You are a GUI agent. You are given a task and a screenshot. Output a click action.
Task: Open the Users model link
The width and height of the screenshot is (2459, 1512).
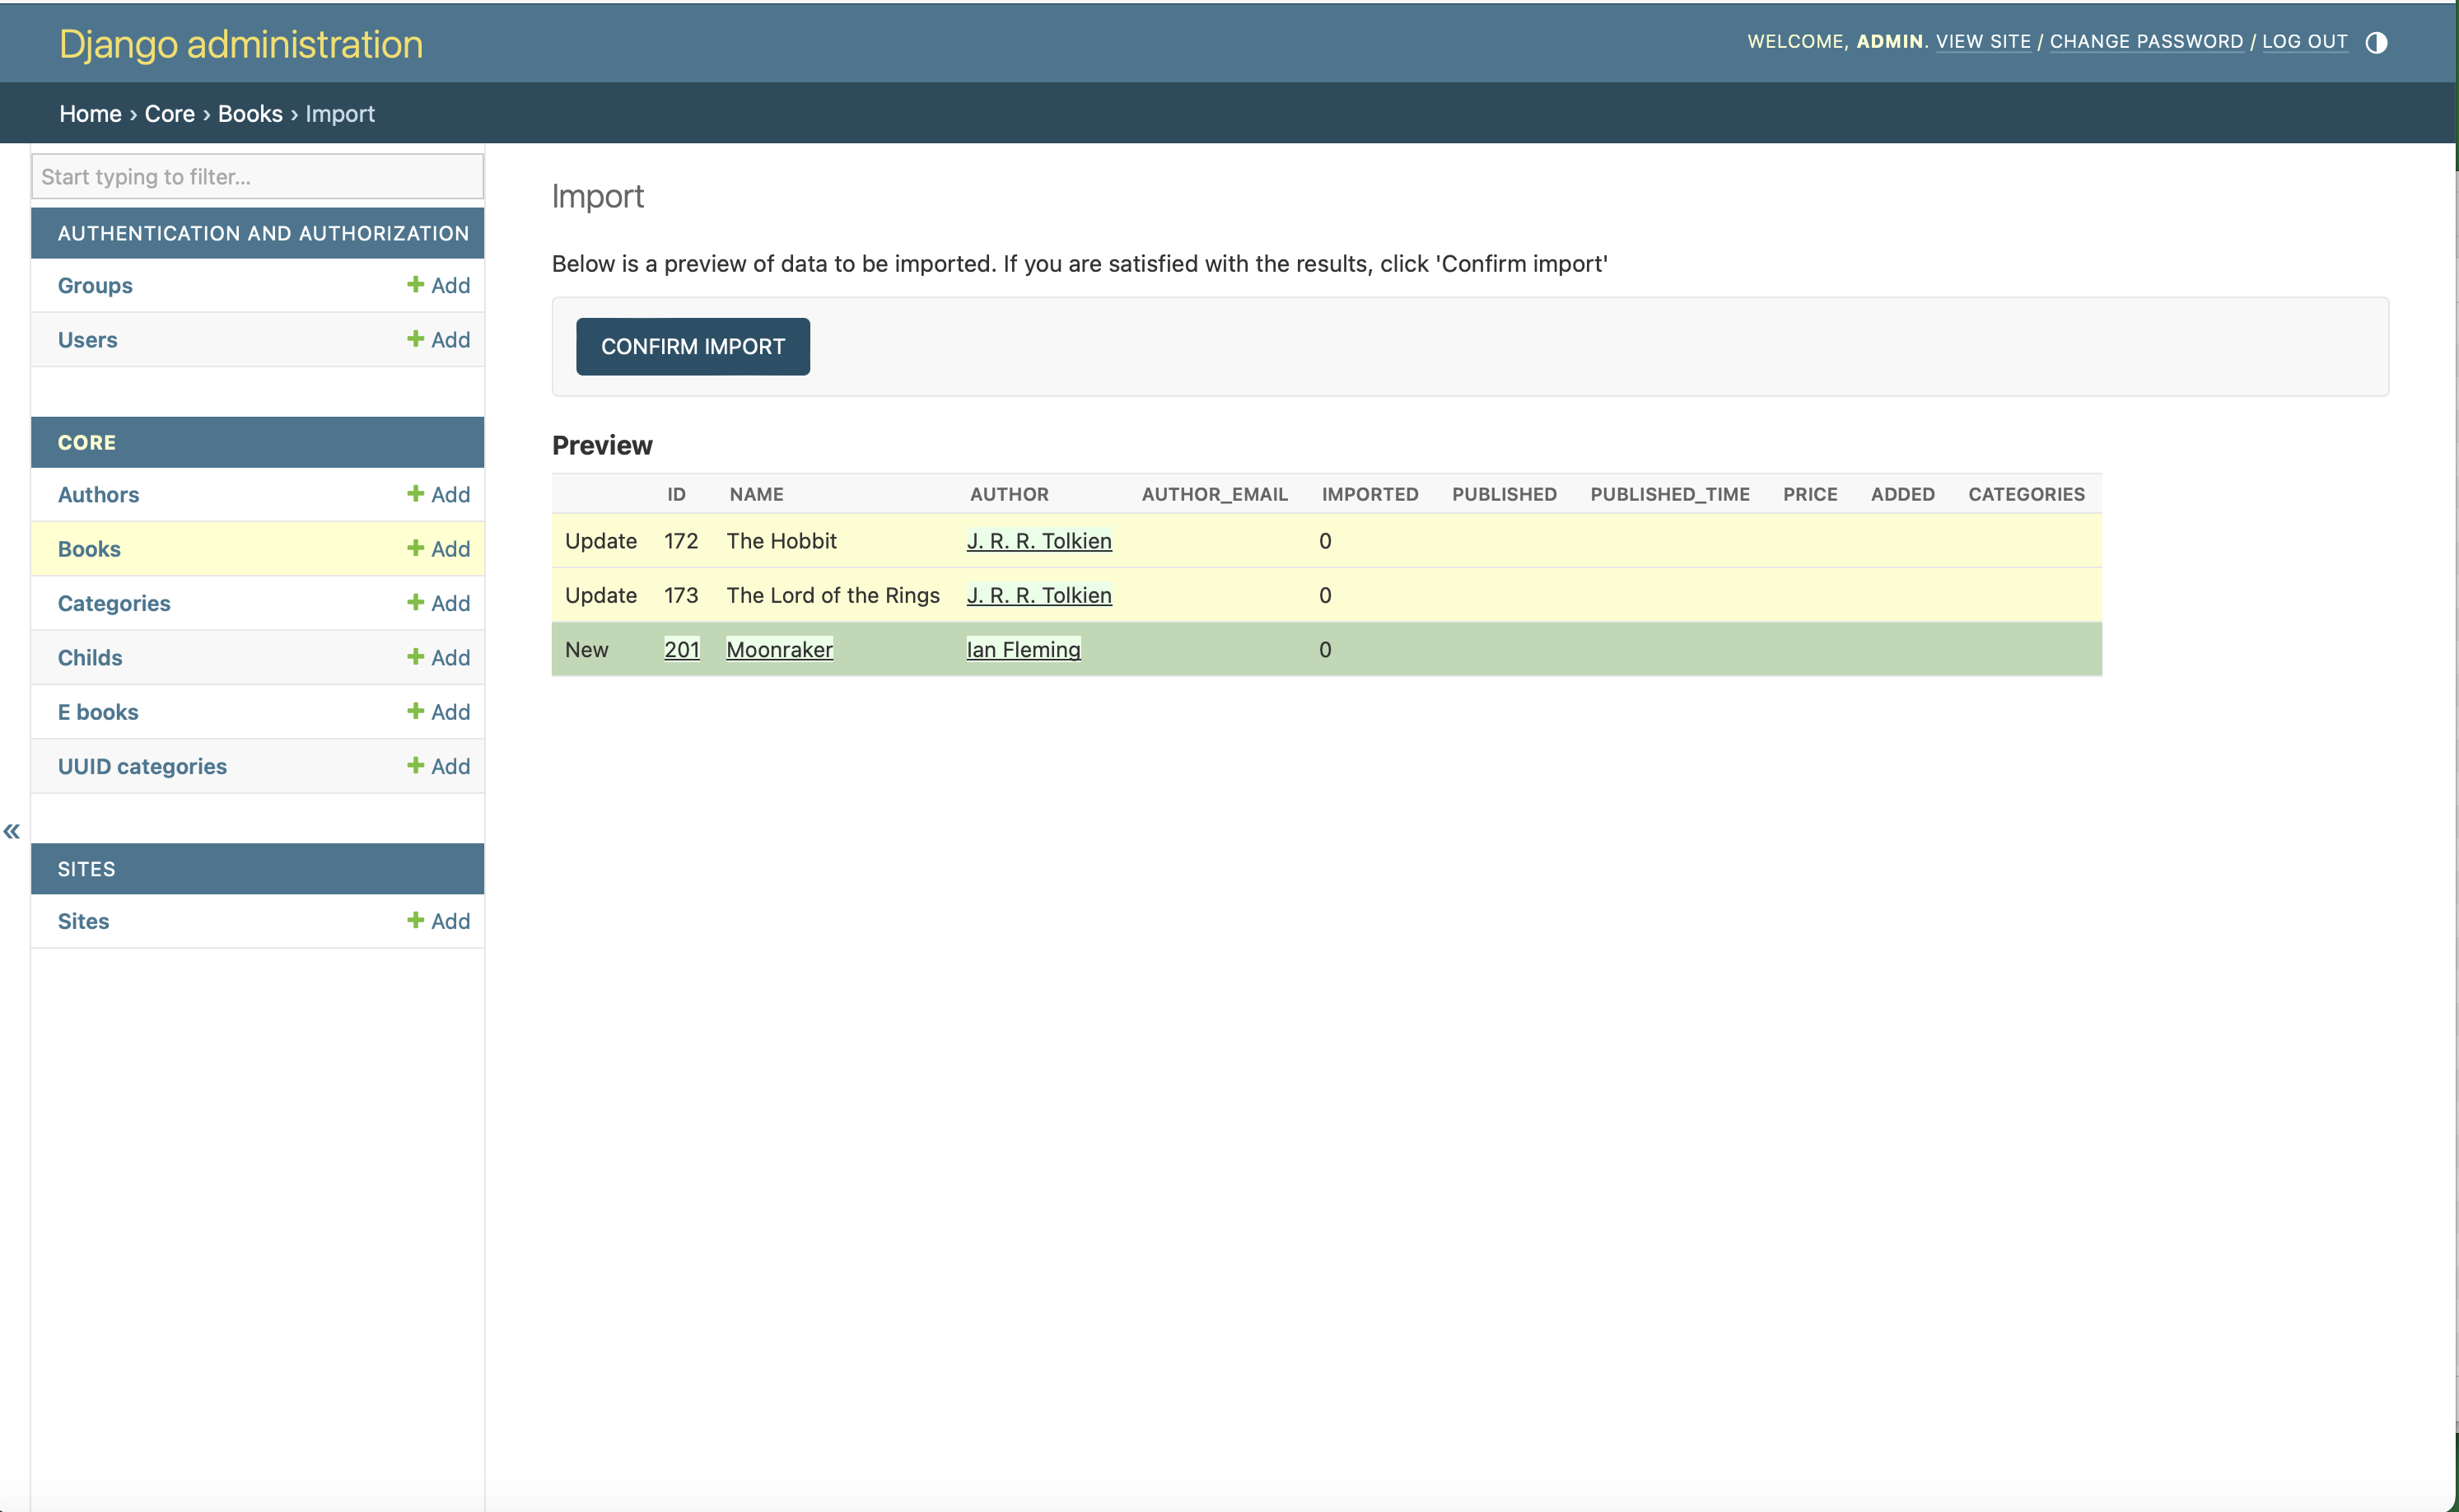pos(87,339)
